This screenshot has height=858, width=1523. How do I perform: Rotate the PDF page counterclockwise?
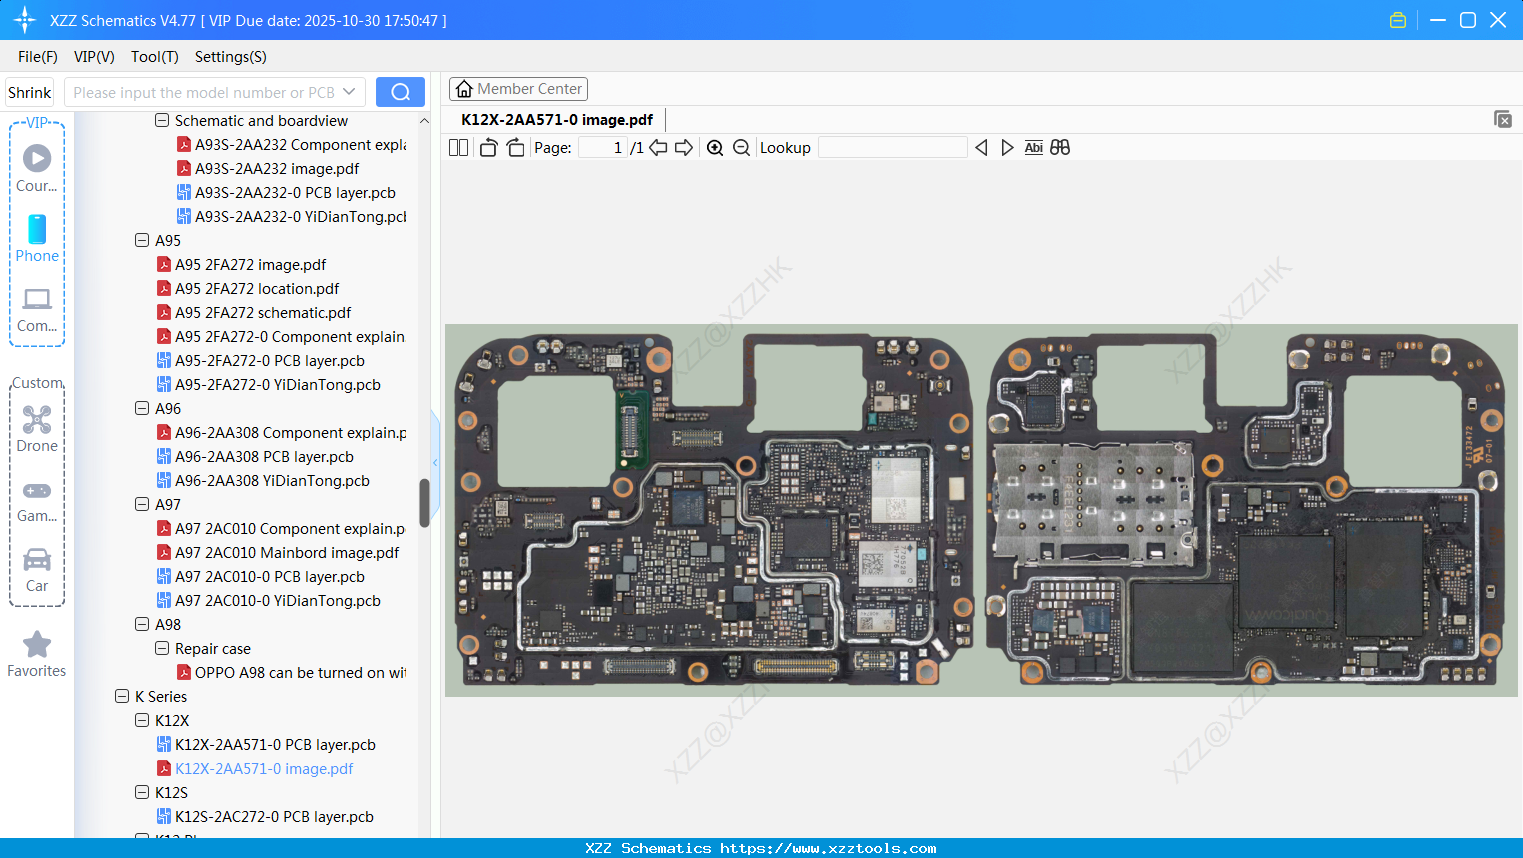click(487, 146)
